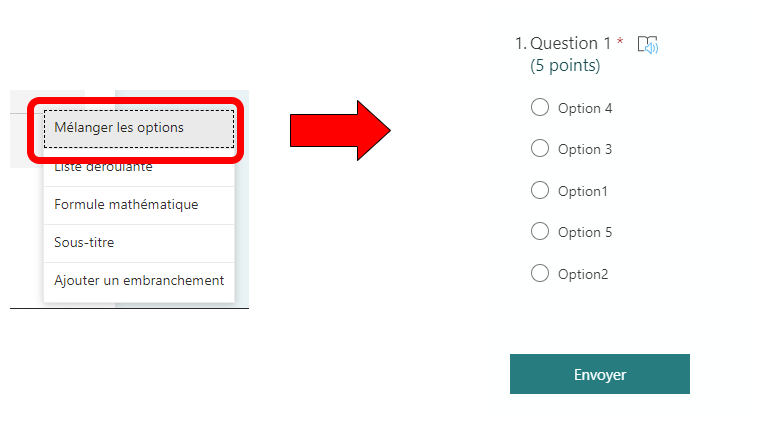Click the 'Option 4' label text

point(585,108)
